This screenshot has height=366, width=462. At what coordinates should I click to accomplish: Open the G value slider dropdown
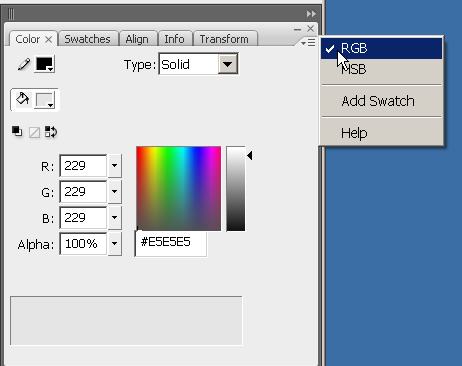[x=114, y=191]
